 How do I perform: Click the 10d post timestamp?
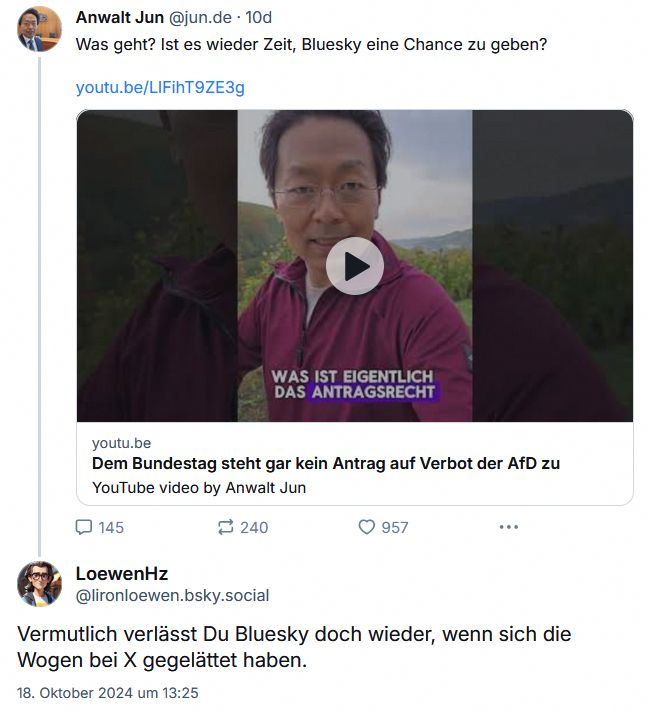[259, 18]
